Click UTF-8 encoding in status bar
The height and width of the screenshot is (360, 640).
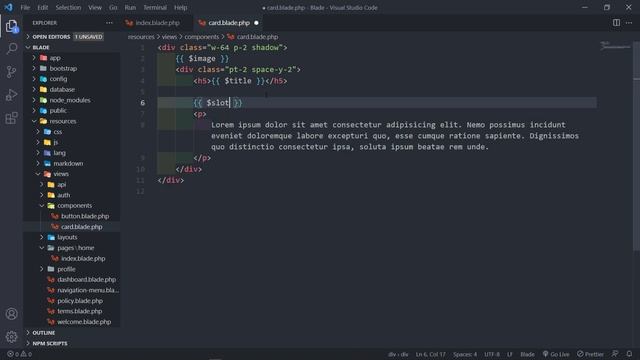coord(492,354)
